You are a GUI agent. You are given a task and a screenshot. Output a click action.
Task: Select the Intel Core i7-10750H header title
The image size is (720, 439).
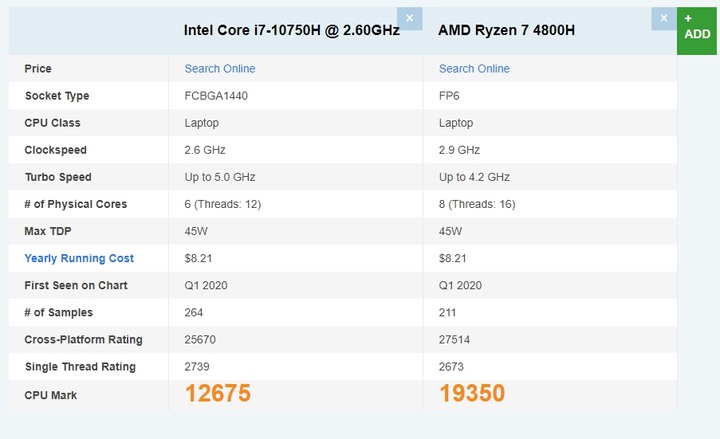click(x=292, y=30)
